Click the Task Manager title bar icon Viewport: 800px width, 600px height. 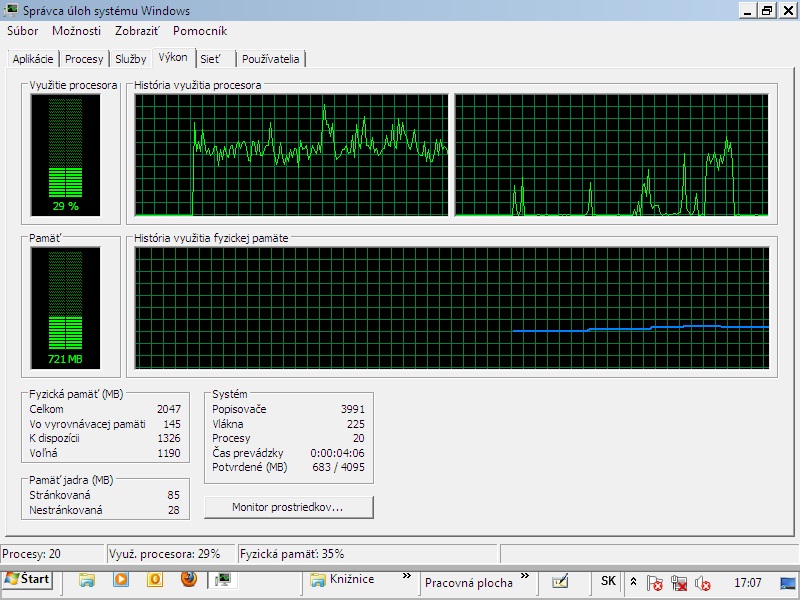10,10
